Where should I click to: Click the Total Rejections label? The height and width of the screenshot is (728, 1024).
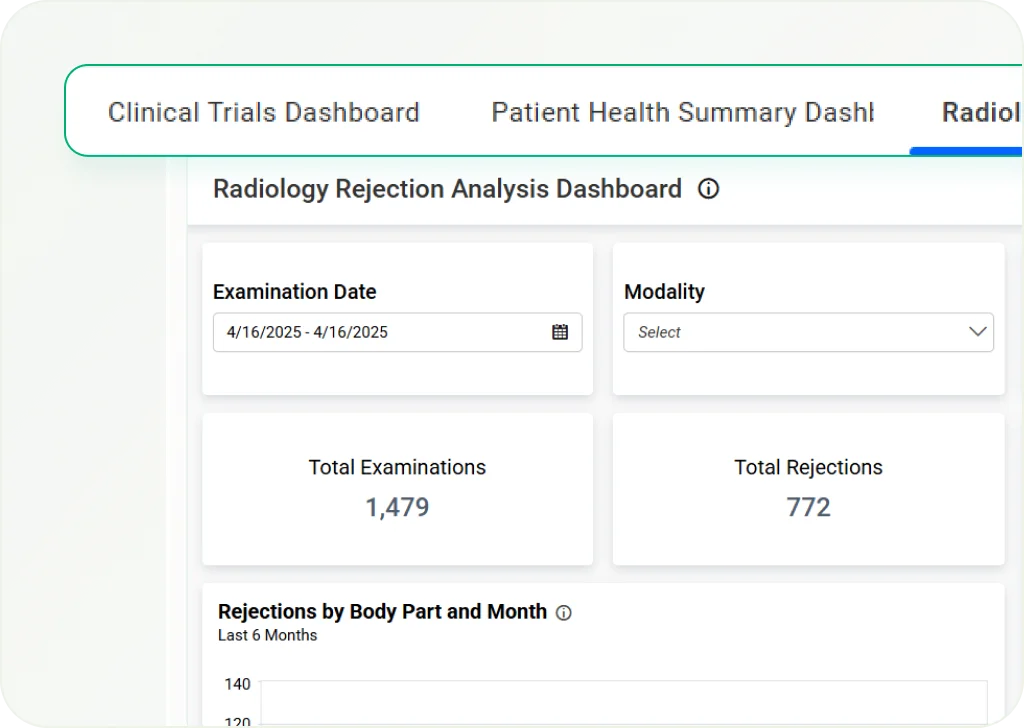click(808, 467)
